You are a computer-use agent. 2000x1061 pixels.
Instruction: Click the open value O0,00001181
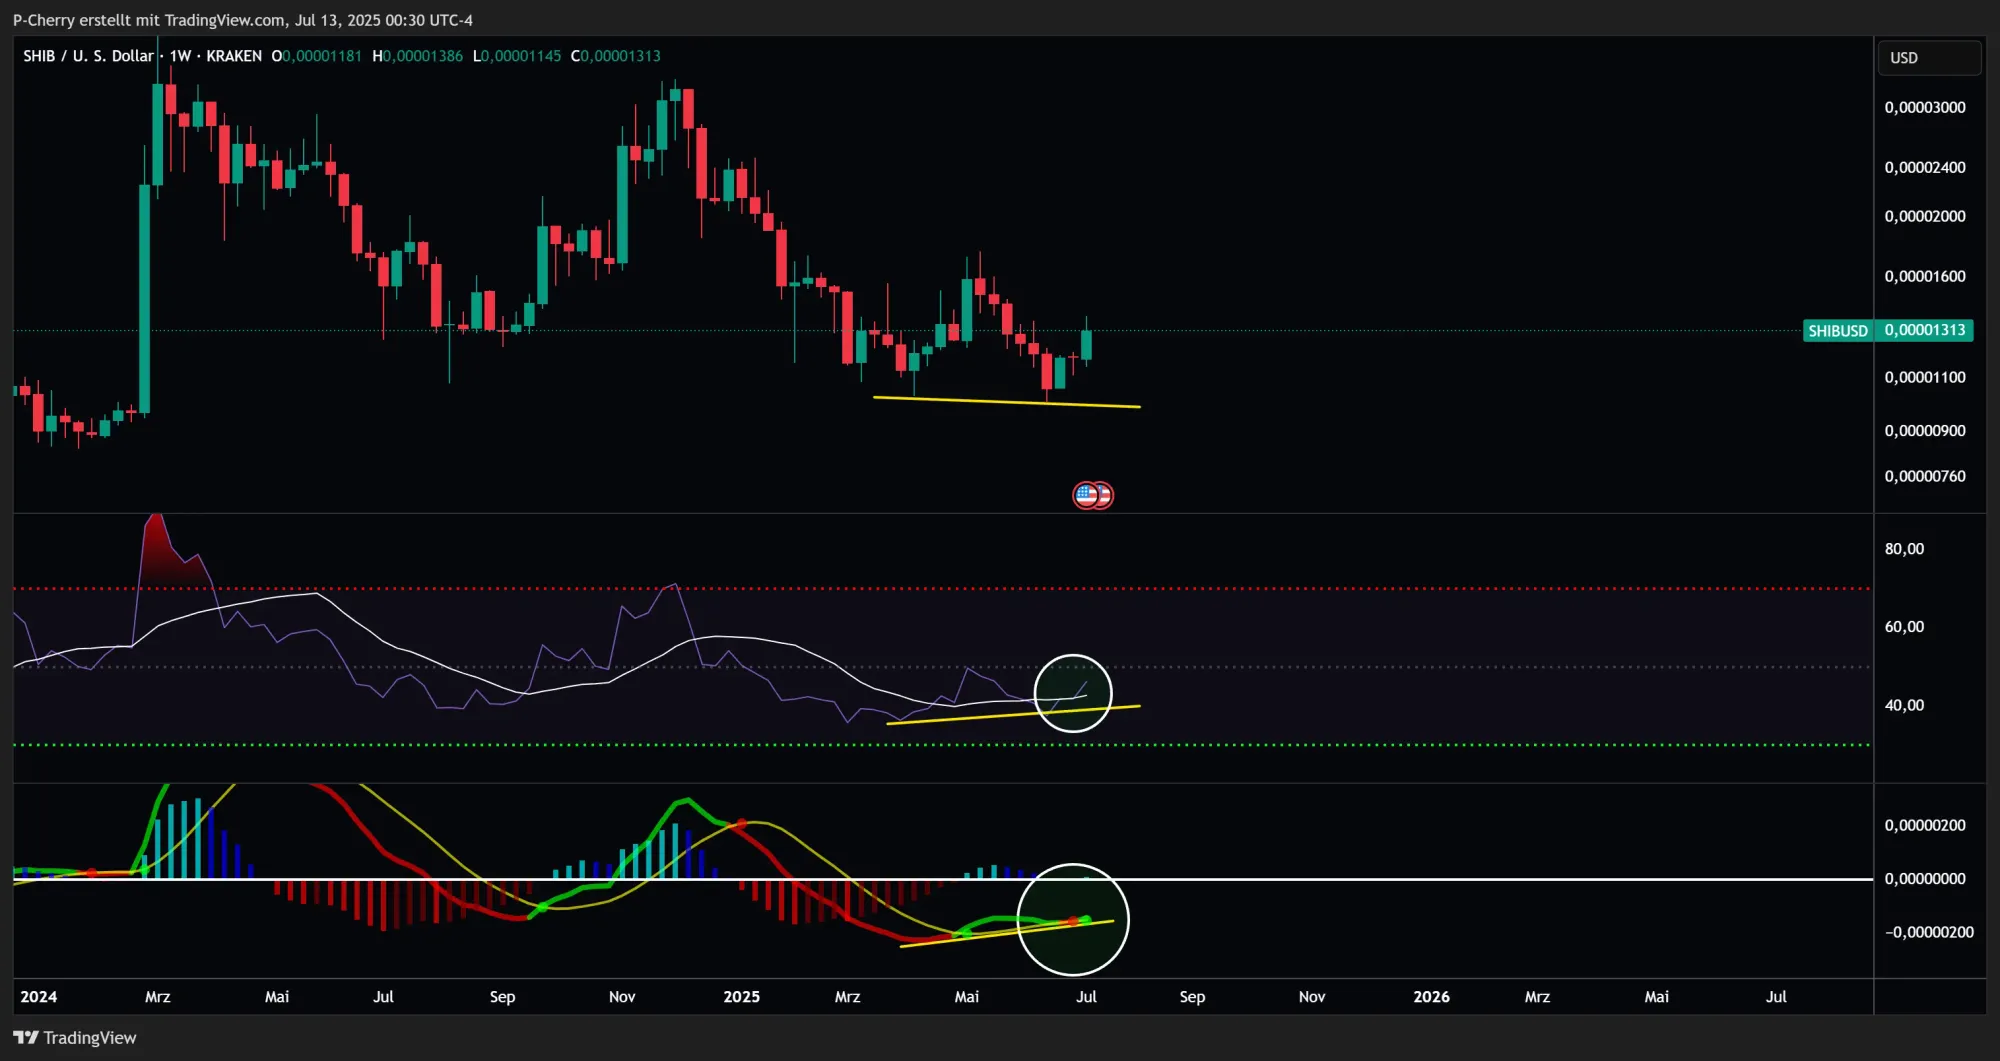click(317, 56)
